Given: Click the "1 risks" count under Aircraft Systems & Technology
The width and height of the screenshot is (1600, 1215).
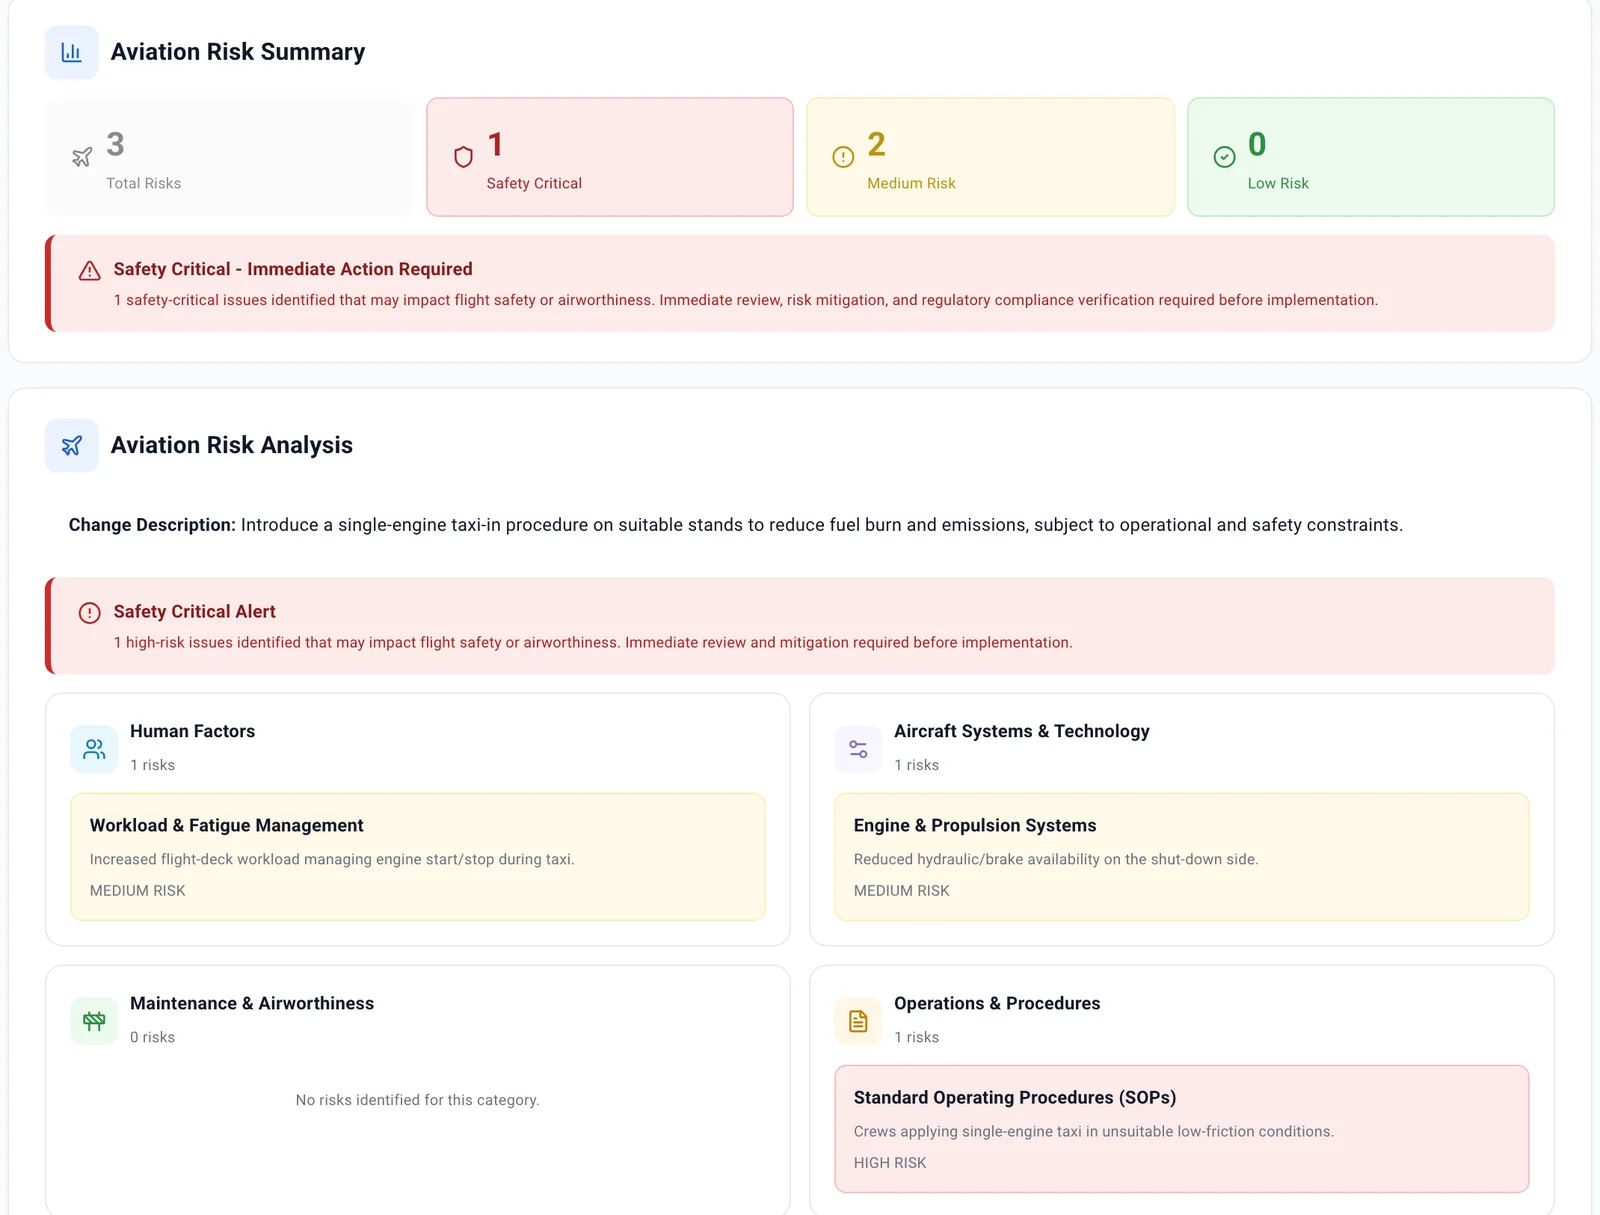Looking at the screenshot, I should pos(916,765).
